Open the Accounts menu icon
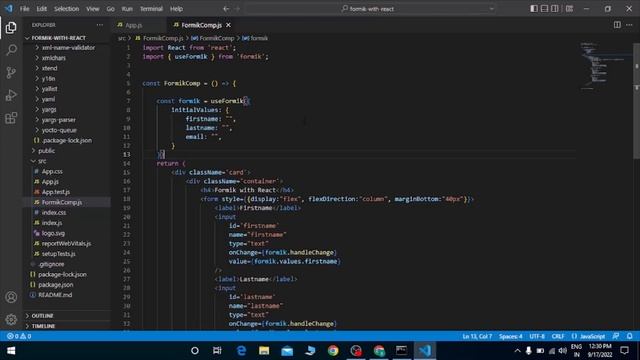Image resolution: width=640 pixels, height=360 pixels. pyautogui.click(x=11, y=297)
